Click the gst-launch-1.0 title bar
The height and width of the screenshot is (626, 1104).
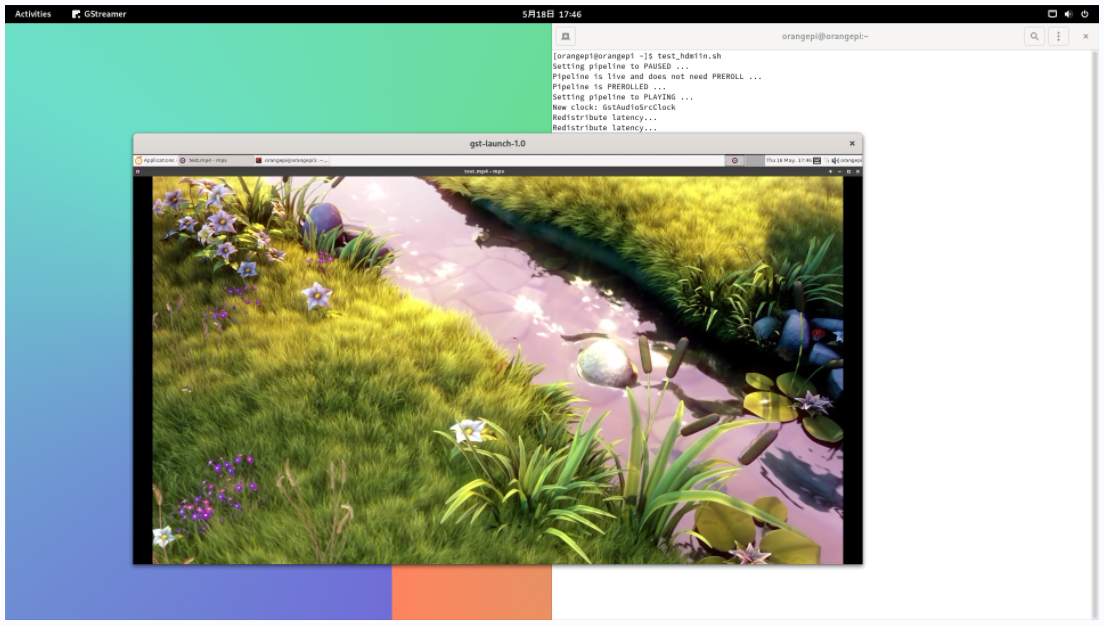pos(498,144)
